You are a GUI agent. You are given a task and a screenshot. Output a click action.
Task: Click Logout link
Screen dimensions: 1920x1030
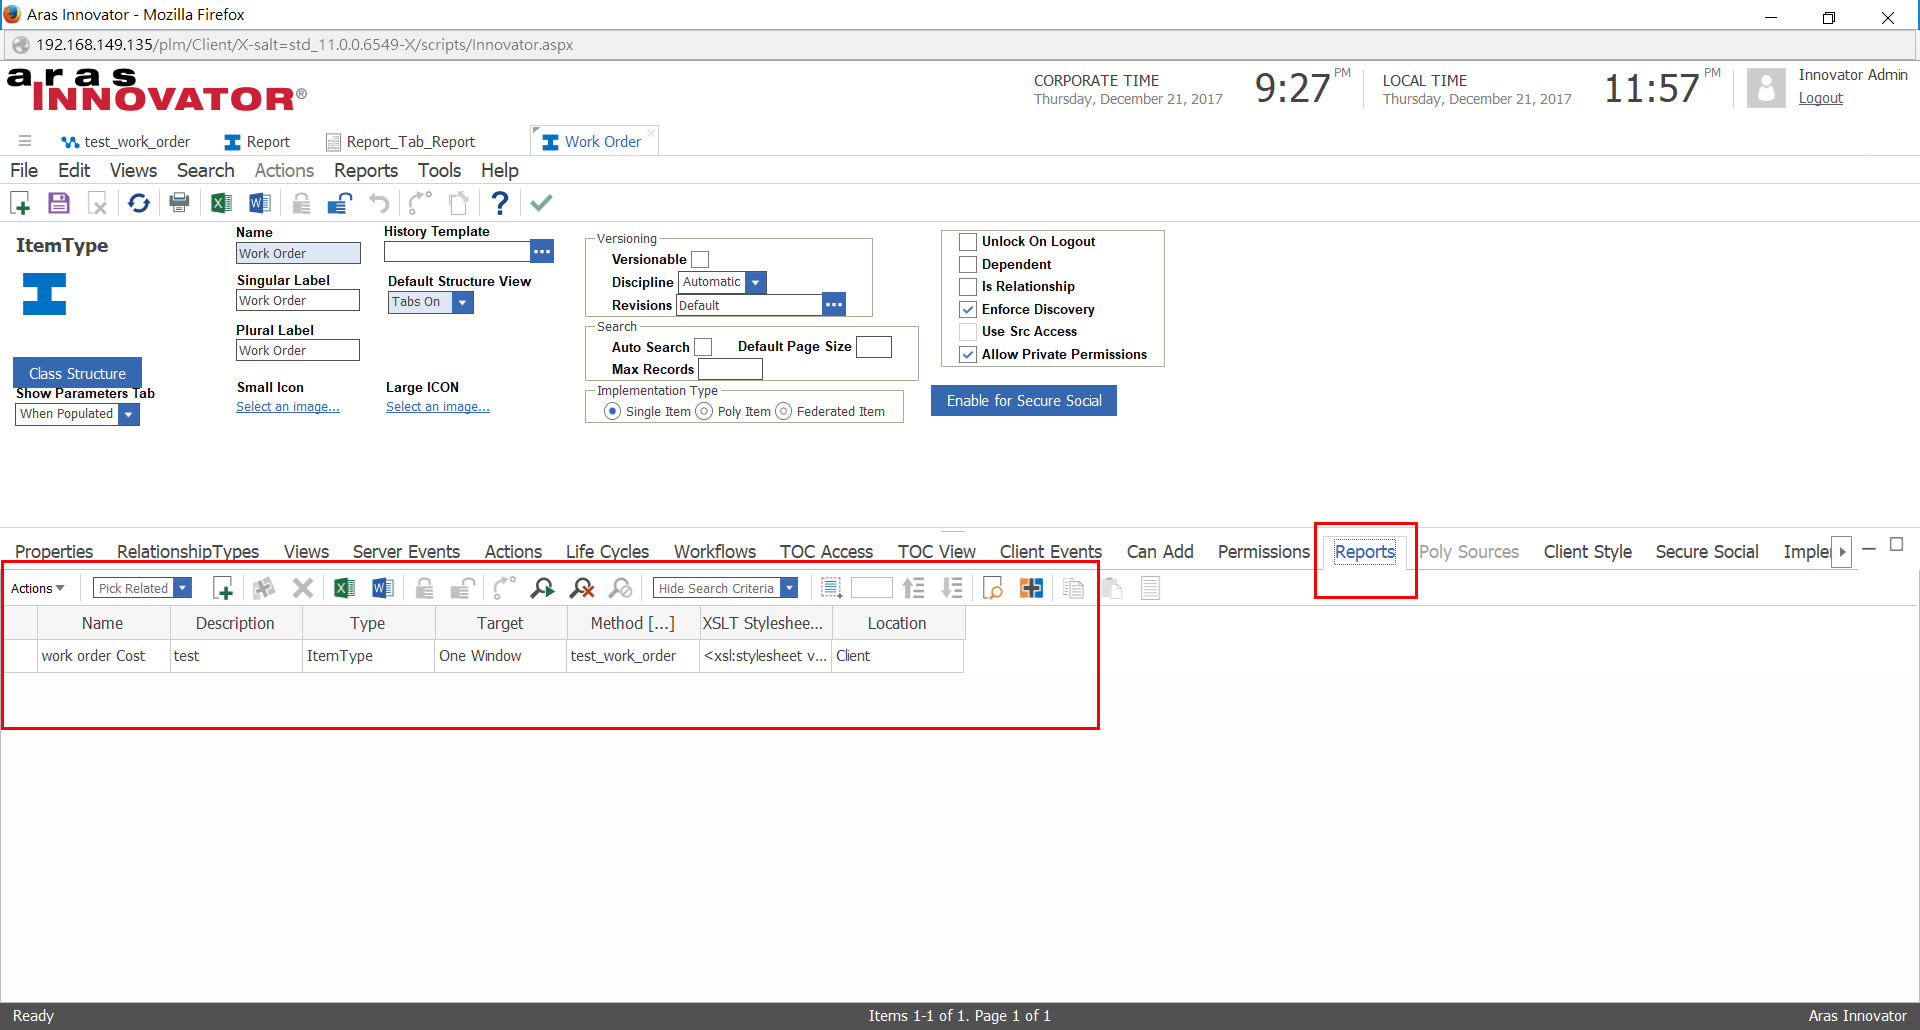click(1820, 98)
